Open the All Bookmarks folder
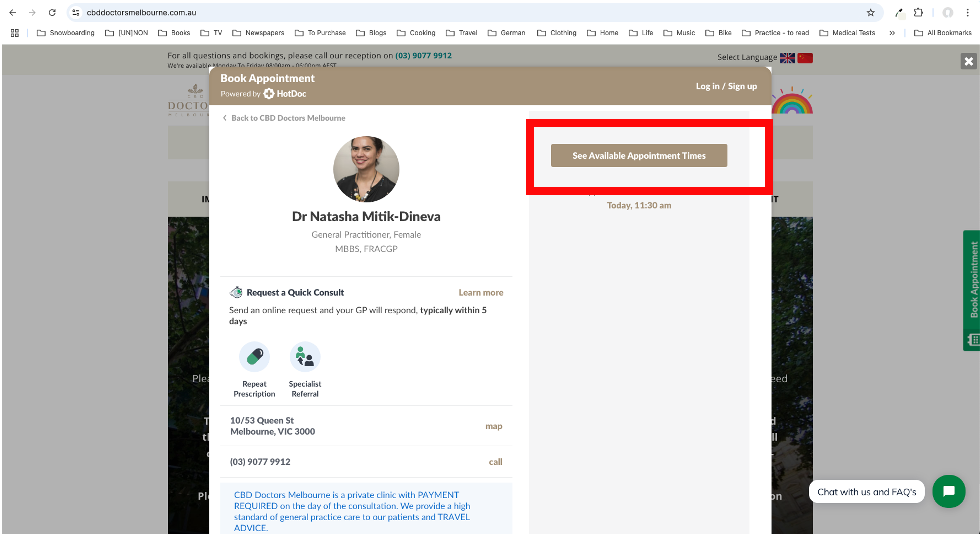Viewport: 980px width, 534px height. coord(943,33)
